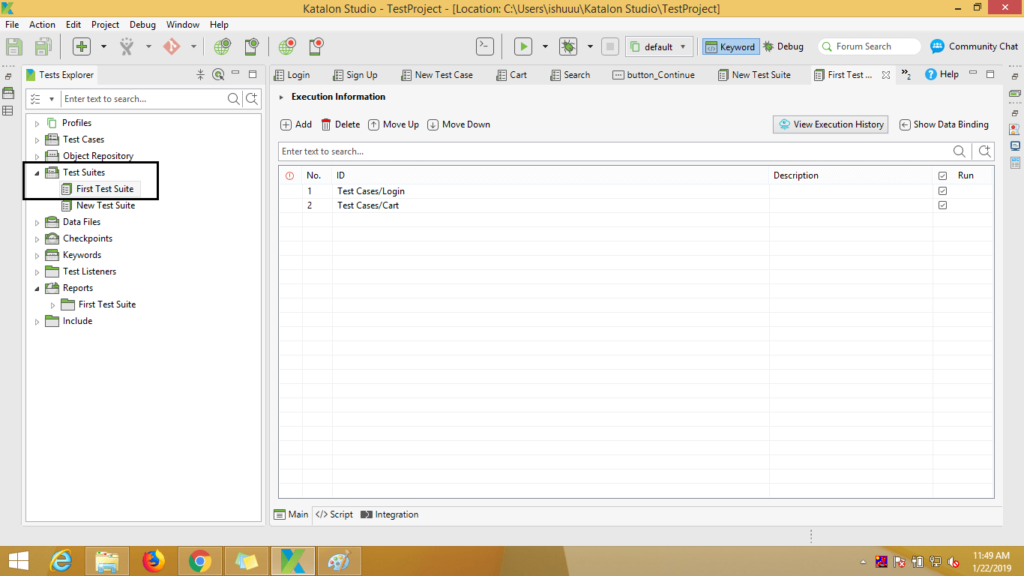Open Internet Explorer from the taskbar

click(61, 561)
